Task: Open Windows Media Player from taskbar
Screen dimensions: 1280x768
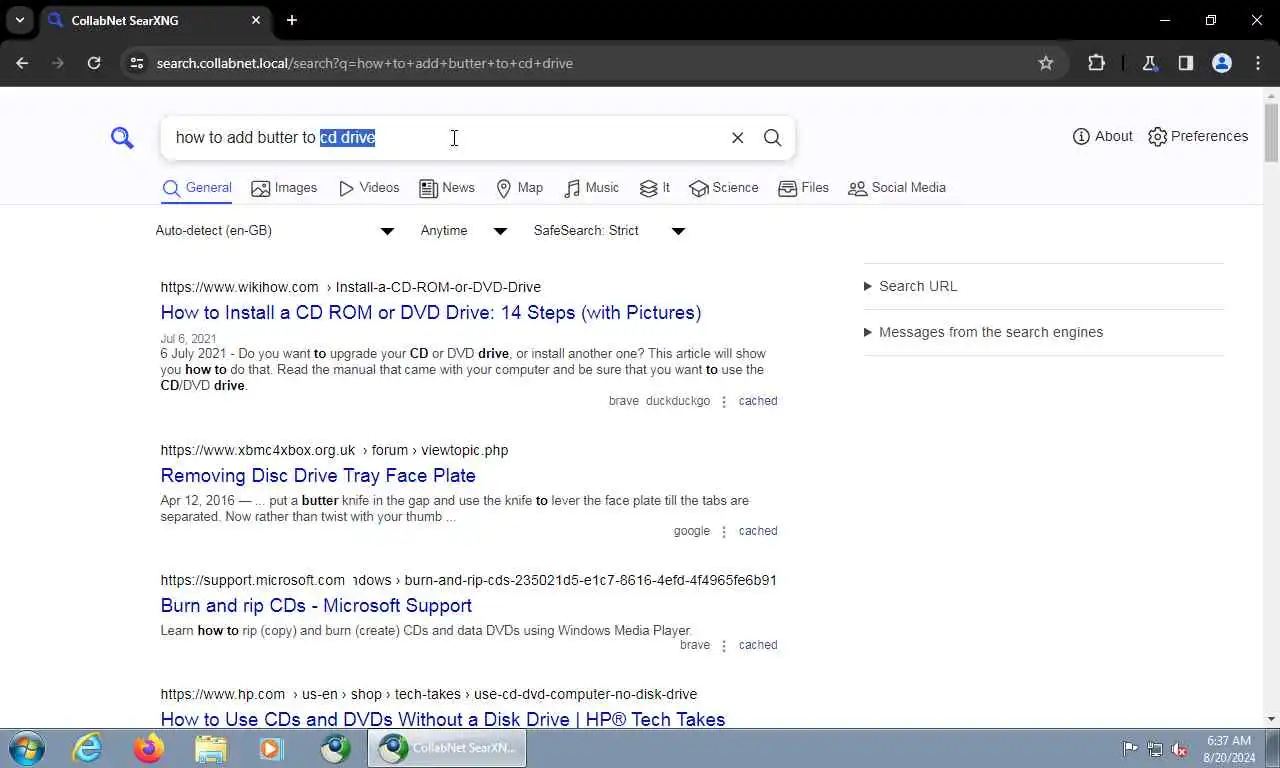Action: tap(272, 748)
